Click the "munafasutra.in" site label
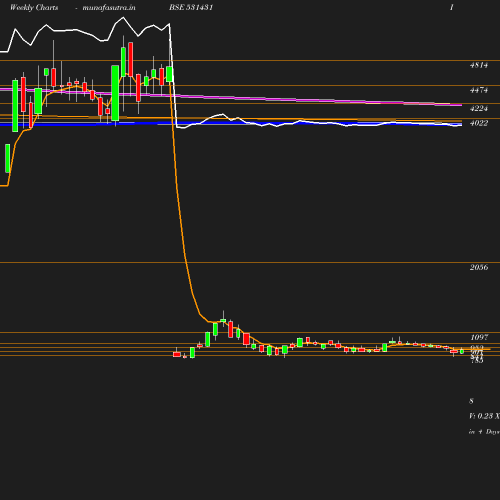This screenshot has width=500, height=500. point(109,8)
